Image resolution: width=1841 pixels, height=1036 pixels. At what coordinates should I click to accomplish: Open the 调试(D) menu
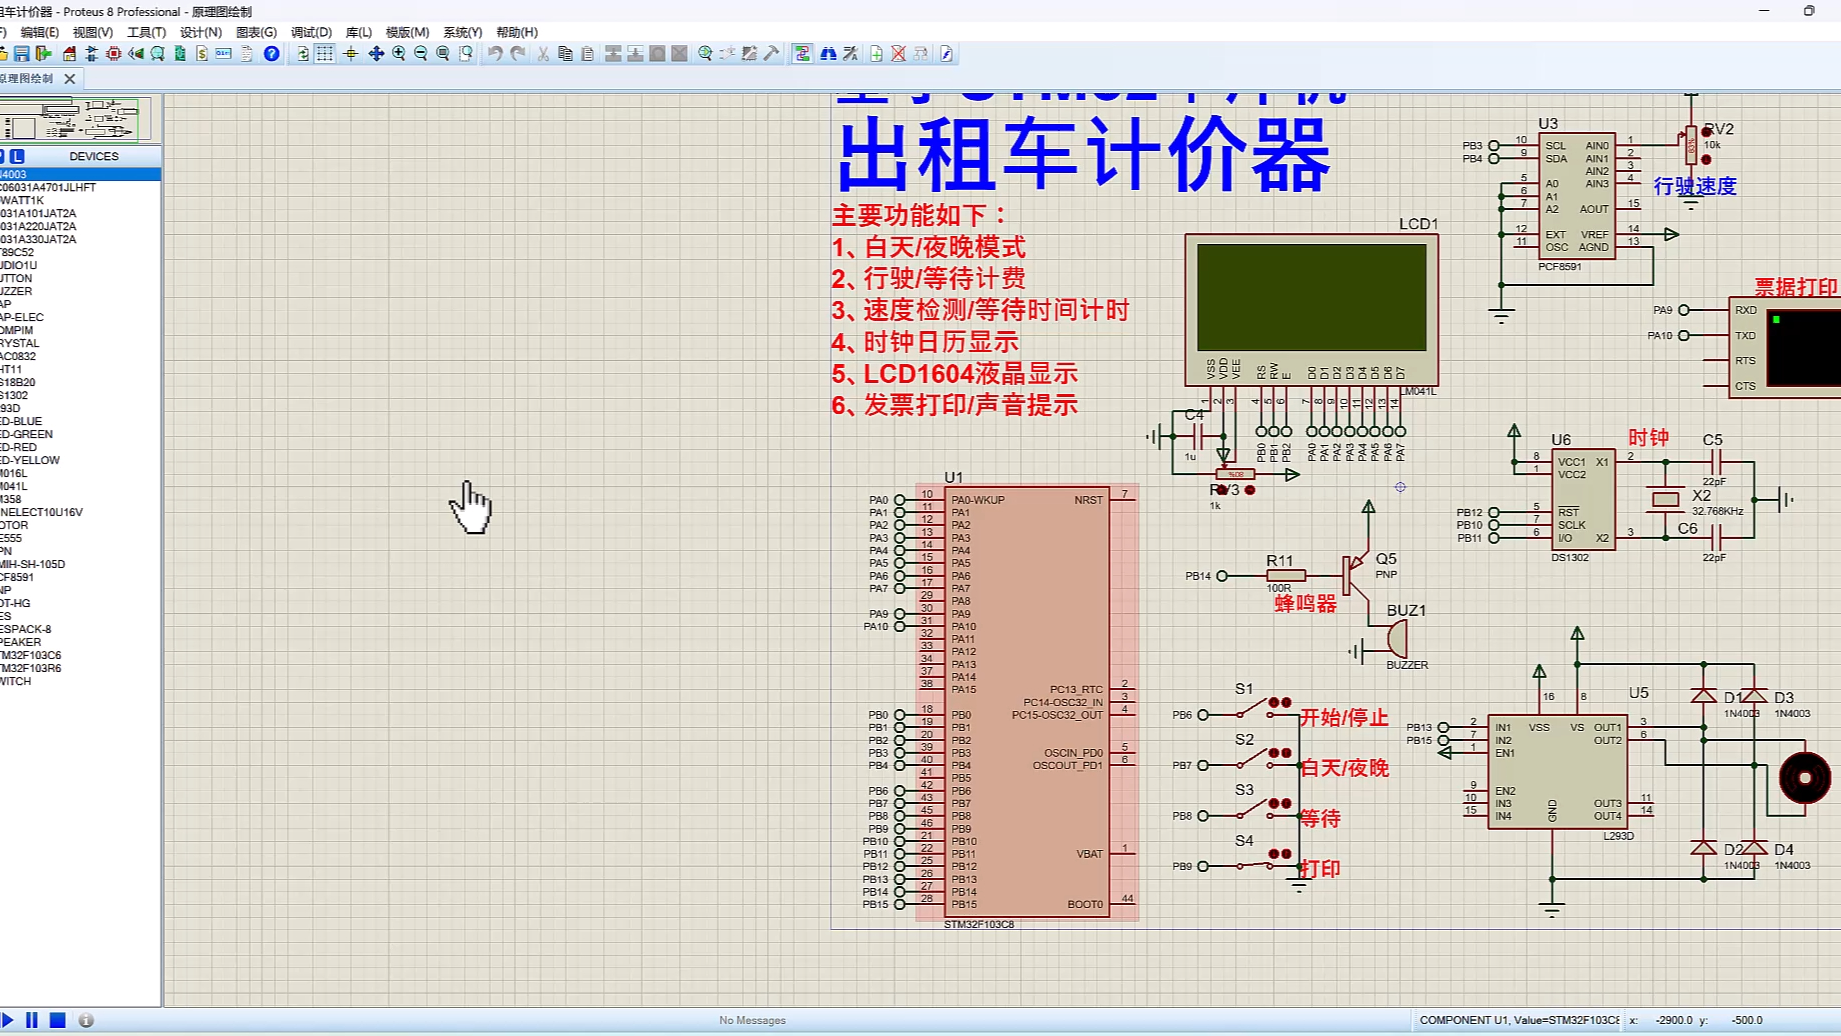point(311,32)
